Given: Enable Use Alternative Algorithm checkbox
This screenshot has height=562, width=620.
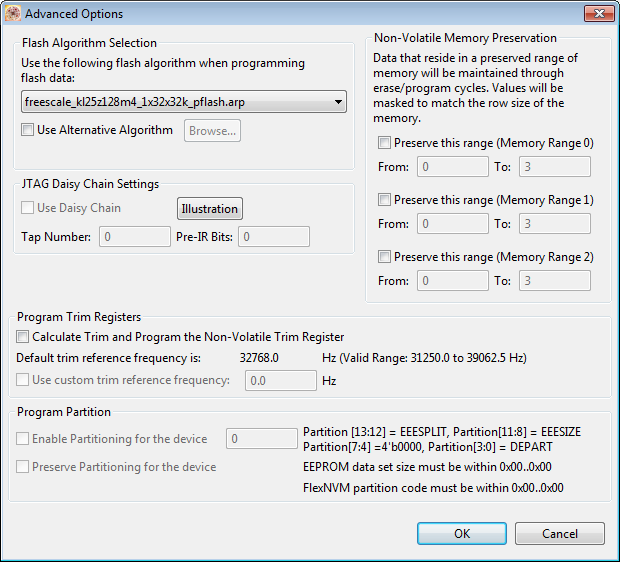Looking at the screenshot, I should pyautogui.click(x=28, y=130).
